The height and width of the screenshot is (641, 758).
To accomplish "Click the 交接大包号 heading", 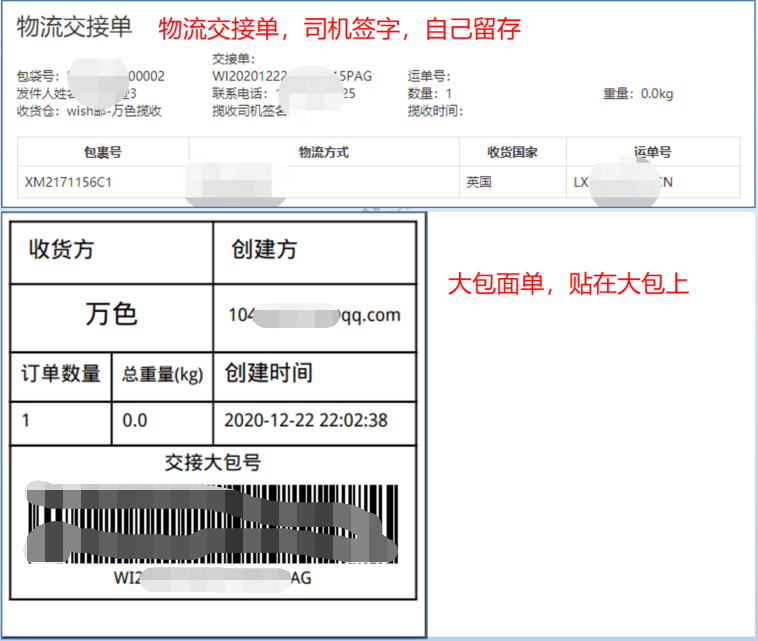I will 213,463.
